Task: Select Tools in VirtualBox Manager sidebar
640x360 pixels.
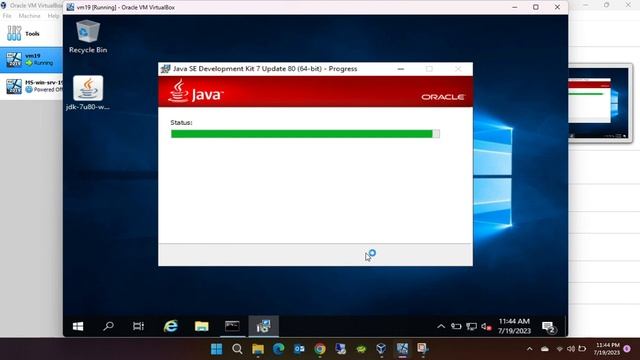Action: click(31, 33)
